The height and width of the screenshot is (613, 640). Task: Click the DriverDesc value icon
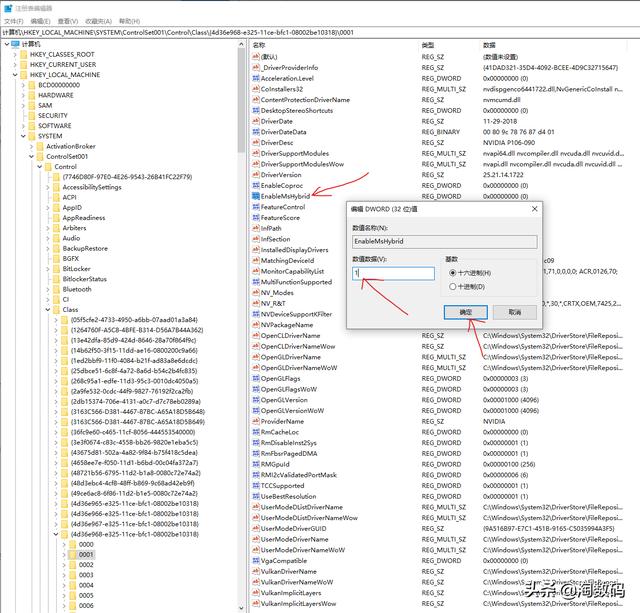tap(256, 143)
